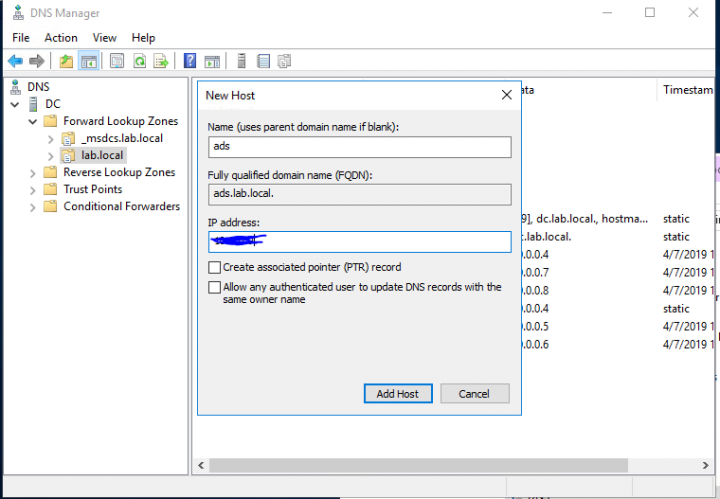Expand the _msdcs.lab.local zone
Screen dimensions: 720x499
(x=51, y=139)
